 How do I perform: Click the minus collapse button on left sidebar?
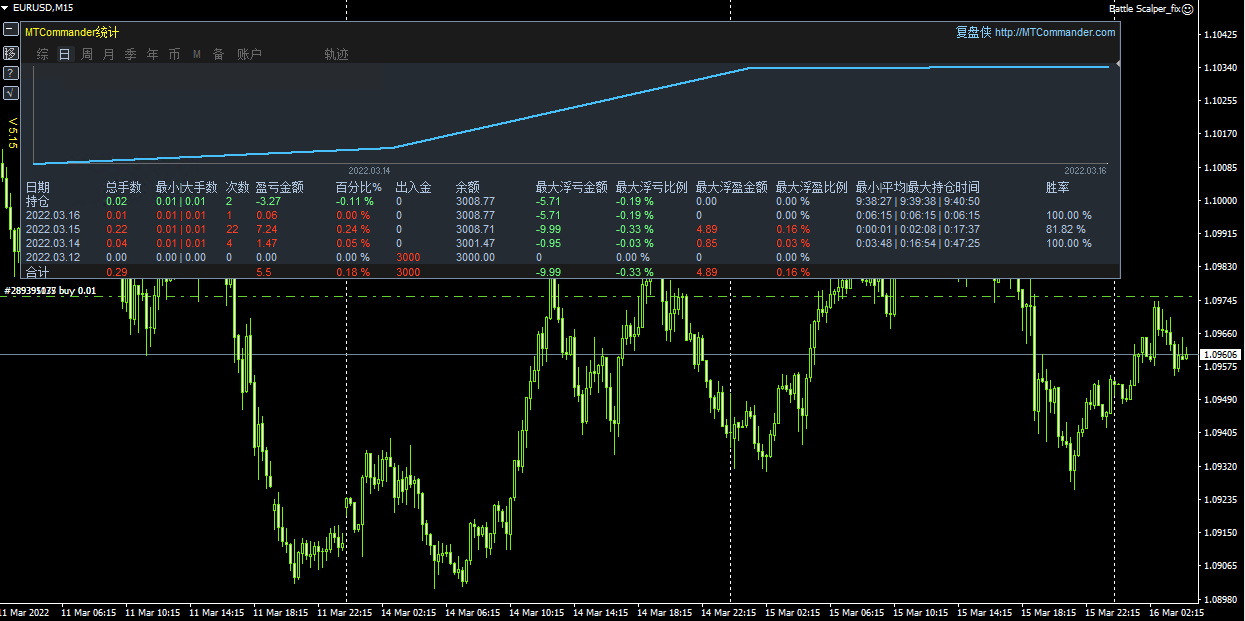pyautogui.click(x=10, y=30)
